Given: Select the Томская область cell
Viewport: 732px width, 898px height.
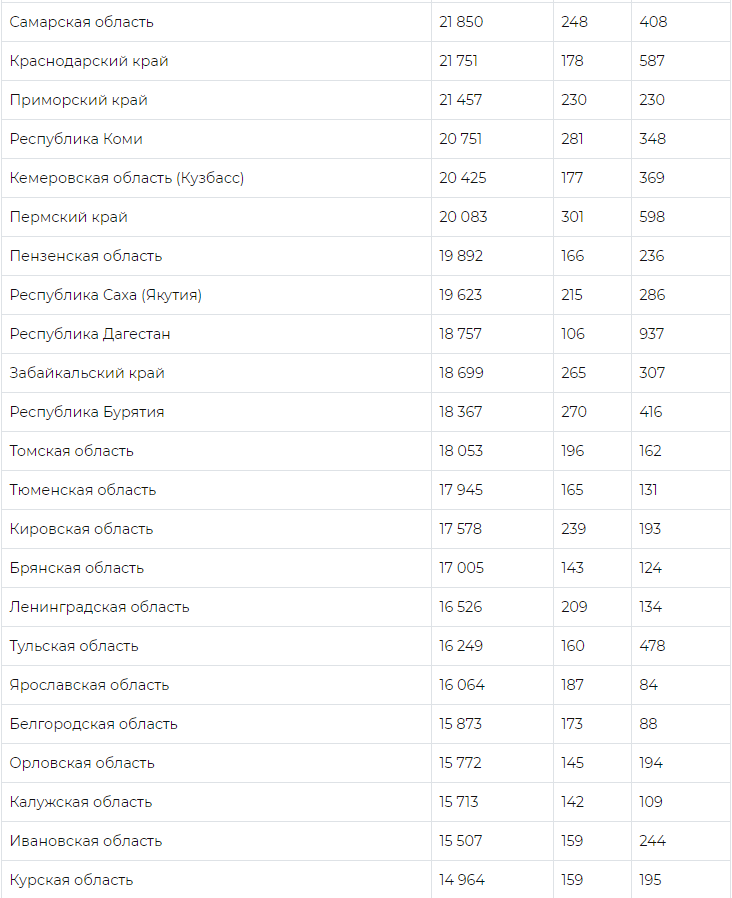Looking at the screenshot, I should (x=72, y=451).
